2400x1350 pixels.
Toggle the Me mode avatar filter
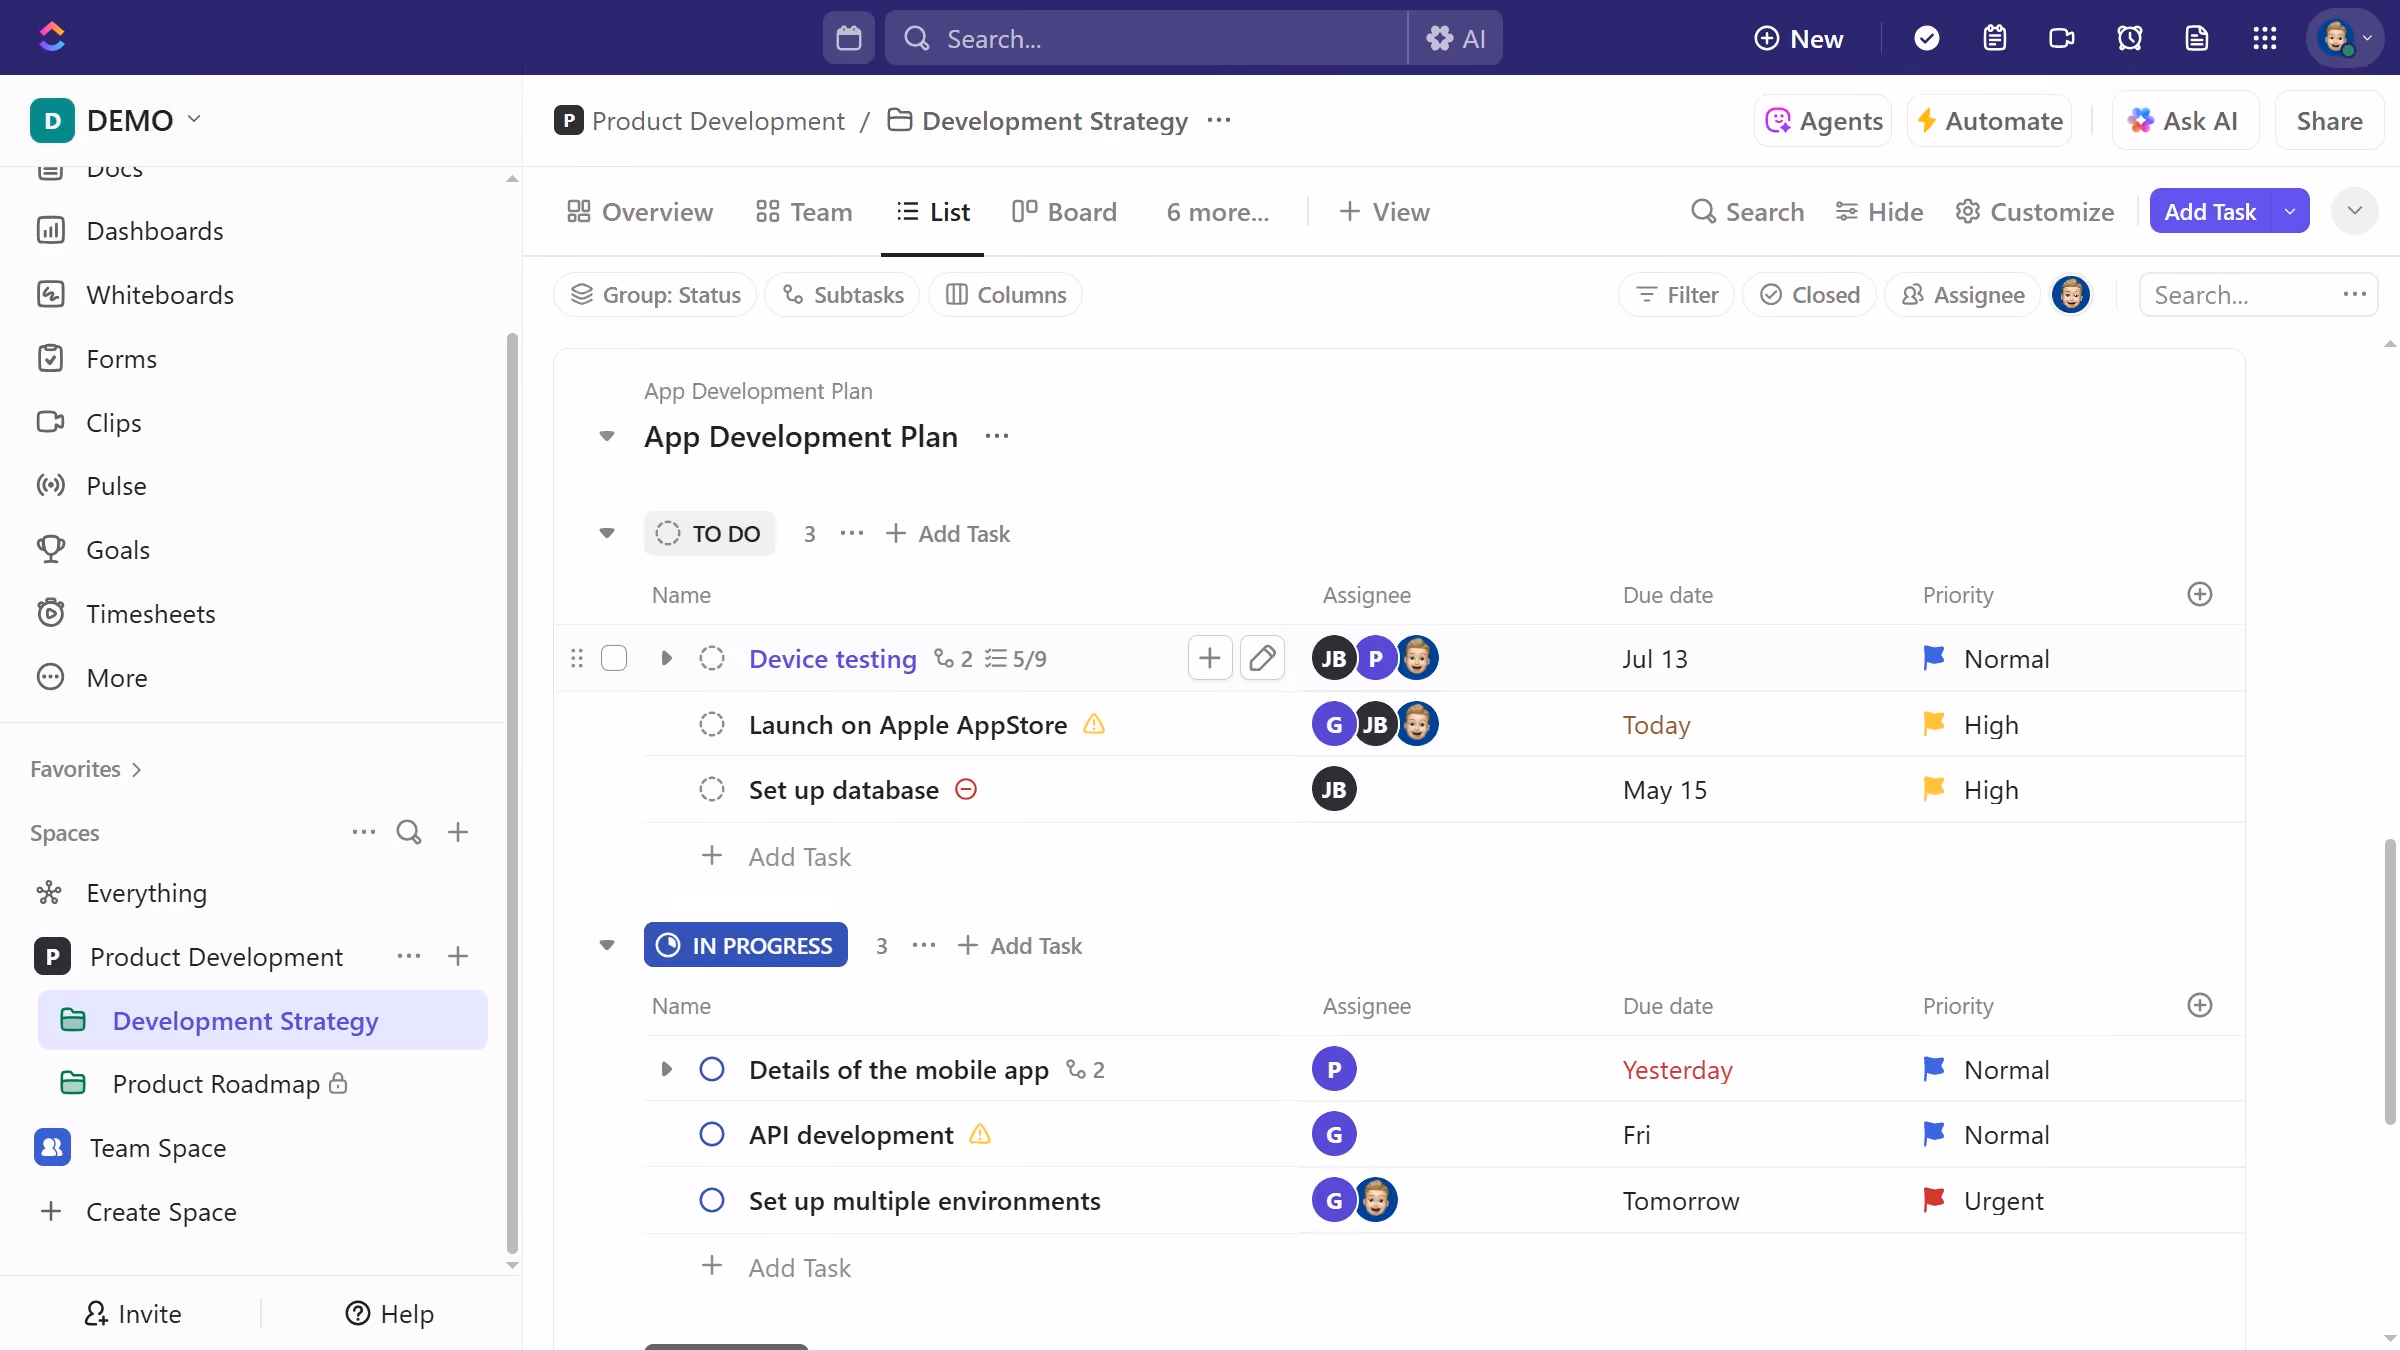pos(2071,295)
